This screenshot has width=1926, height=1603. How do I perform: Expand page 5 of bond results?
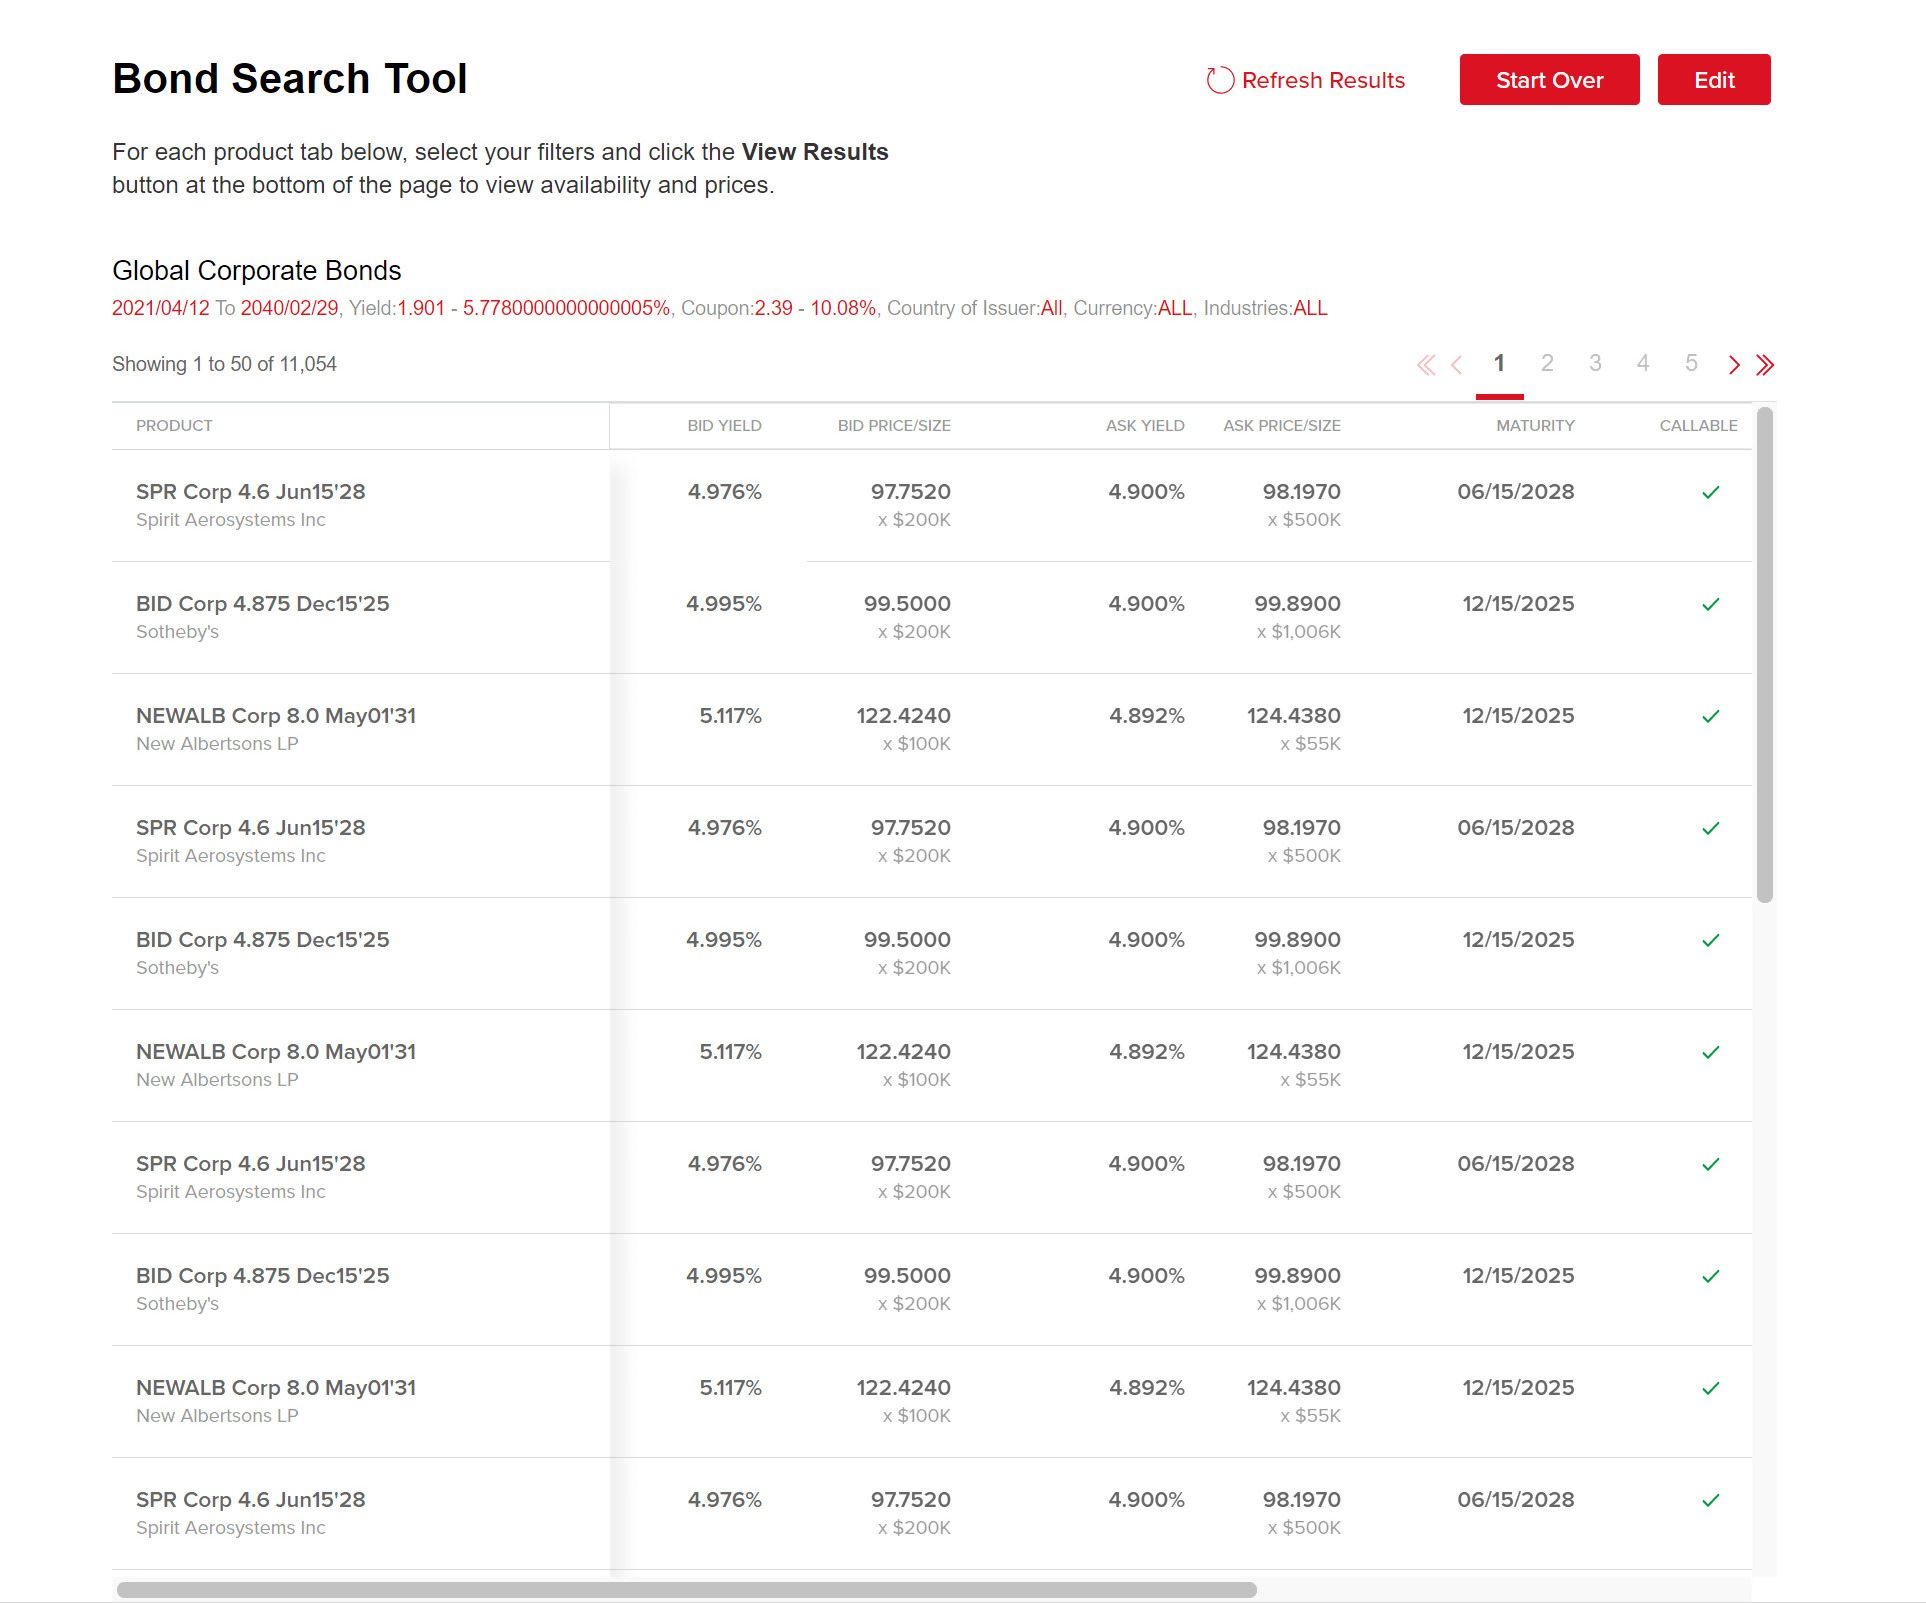tap(1691, 363)
